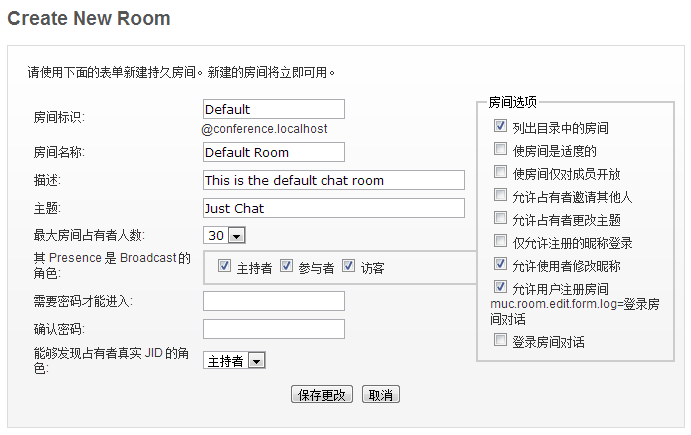Click the 主题 field containing Just Chat
Screen dimensions: 691x435
click(x=334, y=208)
